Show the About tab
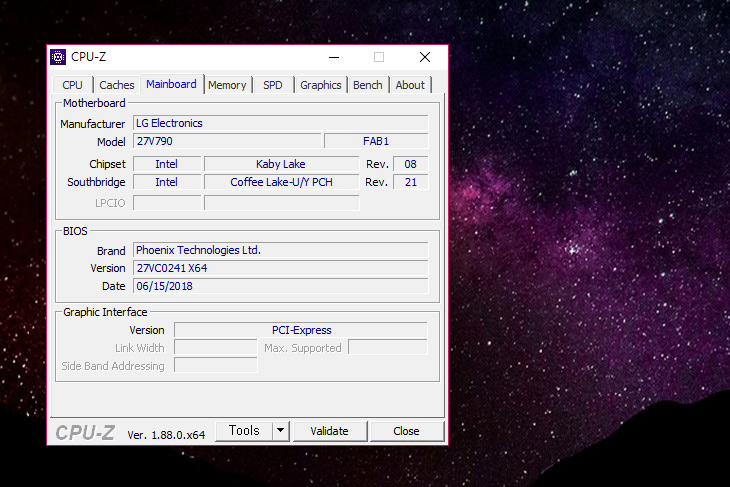The image size is (730, 487). [x=410, y=85]
